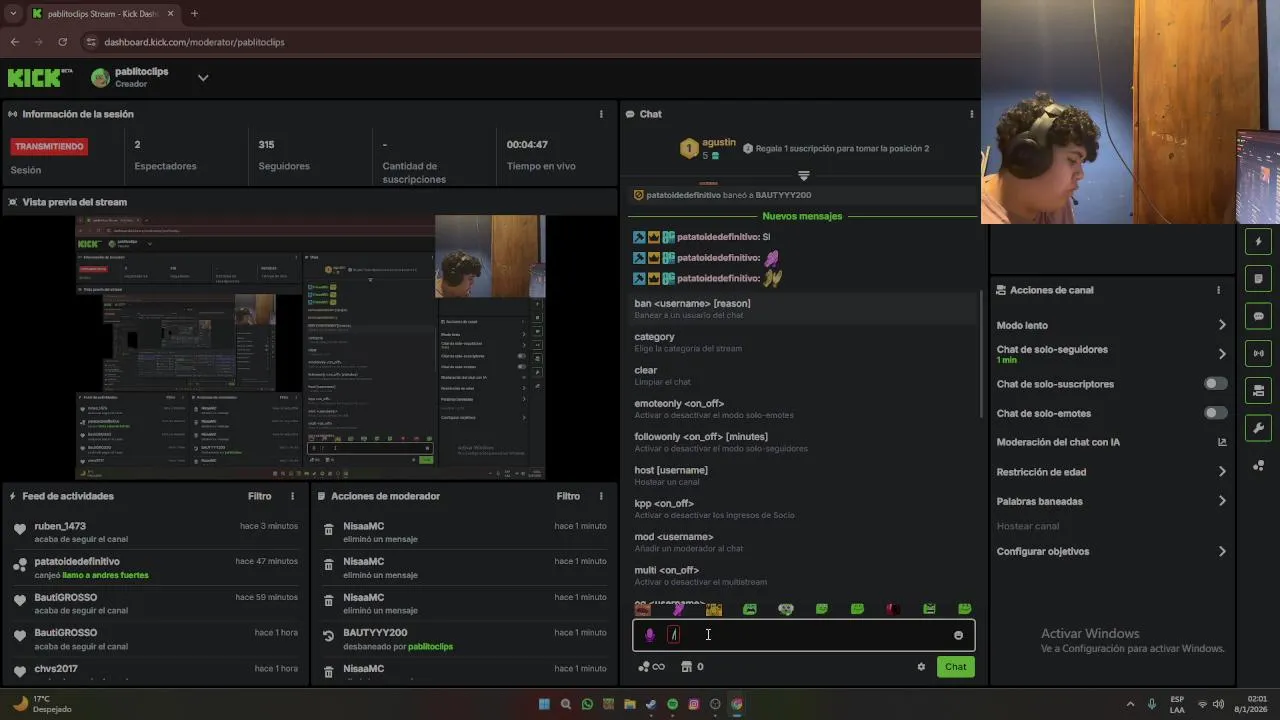Viewport: 1280px width, 720px height.
Task: Open Acciones de moderador Filtro
Action: point(568,496)
